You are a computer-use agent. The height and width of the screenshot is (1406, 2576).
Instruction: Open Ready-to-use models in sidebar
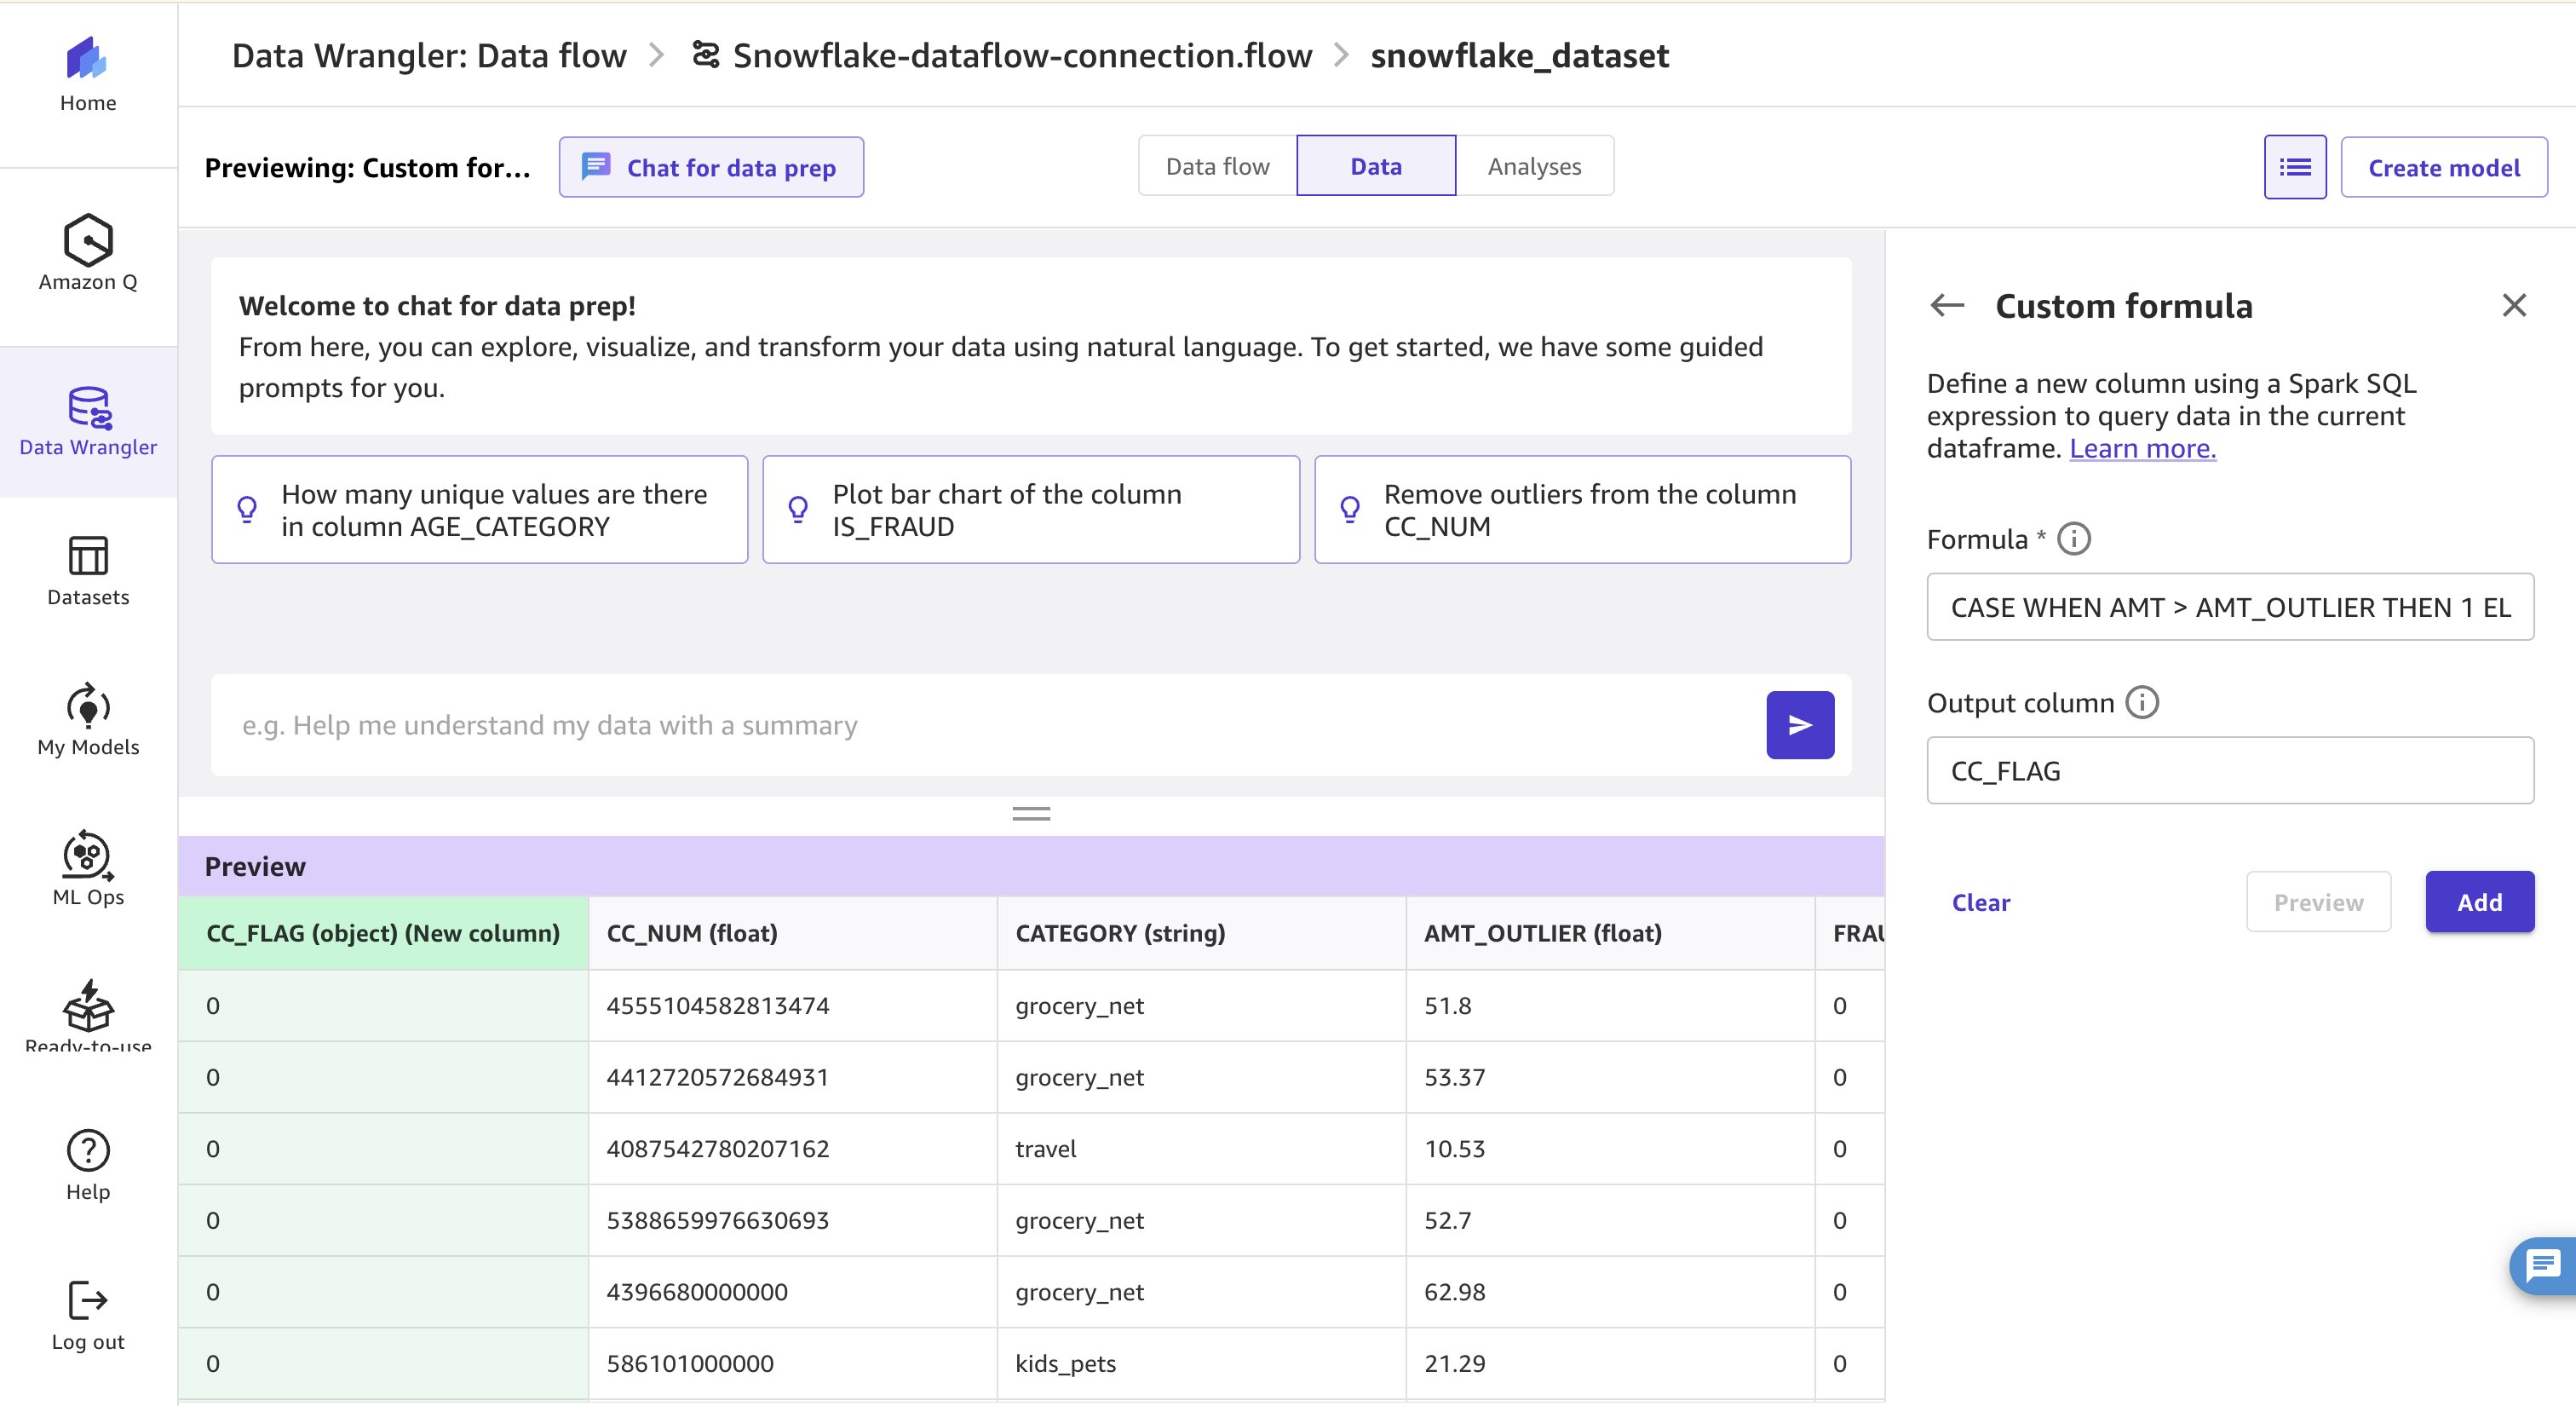[88, 1015]
